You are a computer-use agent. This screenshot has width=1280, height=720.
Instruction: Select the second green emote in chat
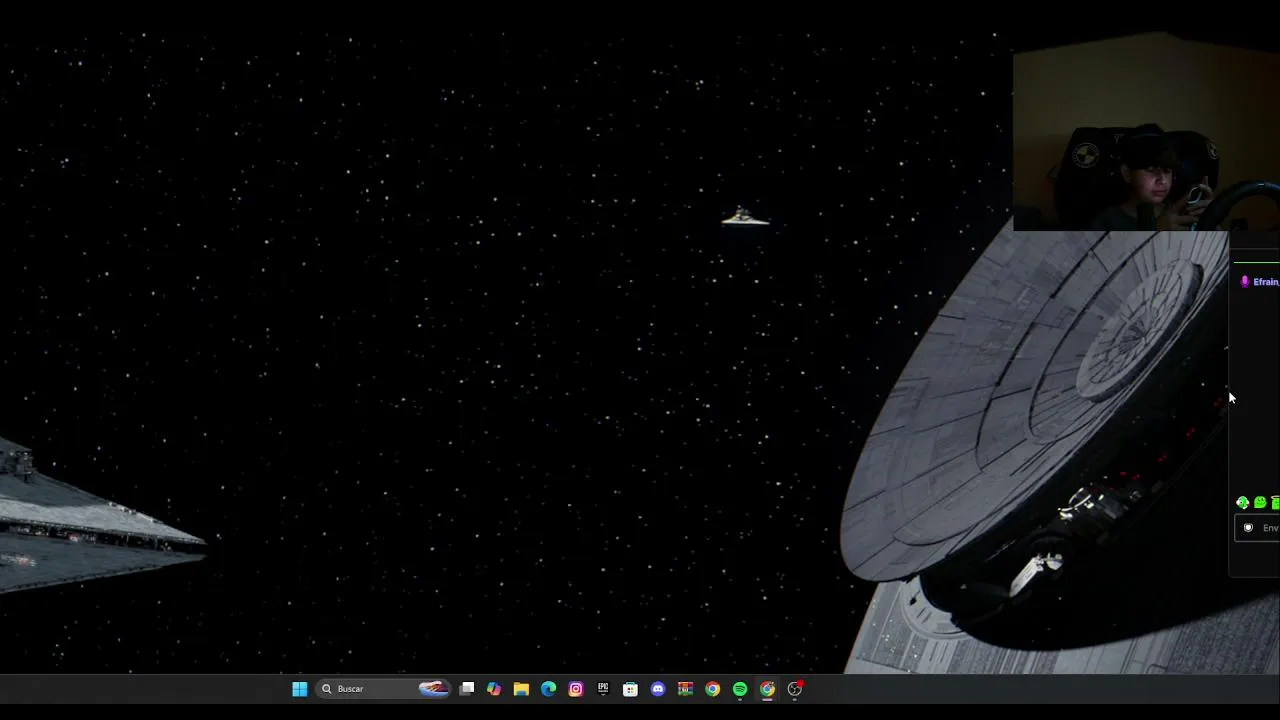coord(1260,503)
